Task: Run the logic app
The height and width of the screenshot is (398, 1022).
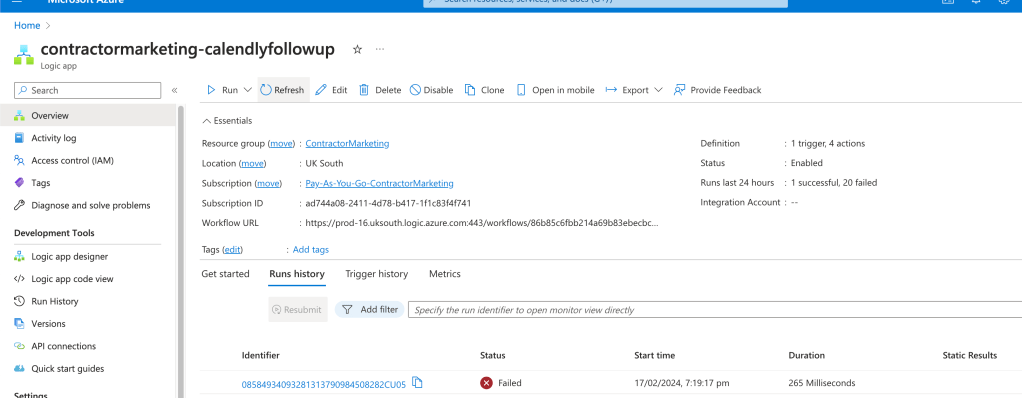Action: [x=222, y=91]
